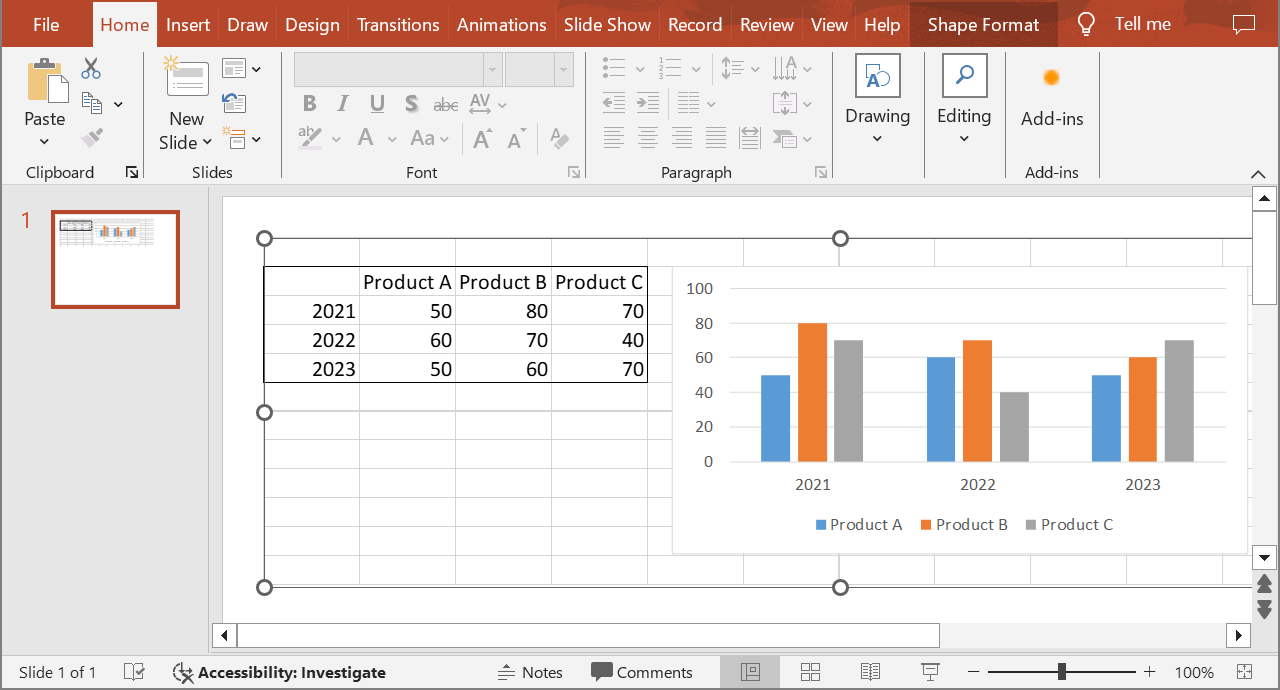1280x690 pixels.
Task: Click the Paste clipboard icon
Action: tap(45, 80)
